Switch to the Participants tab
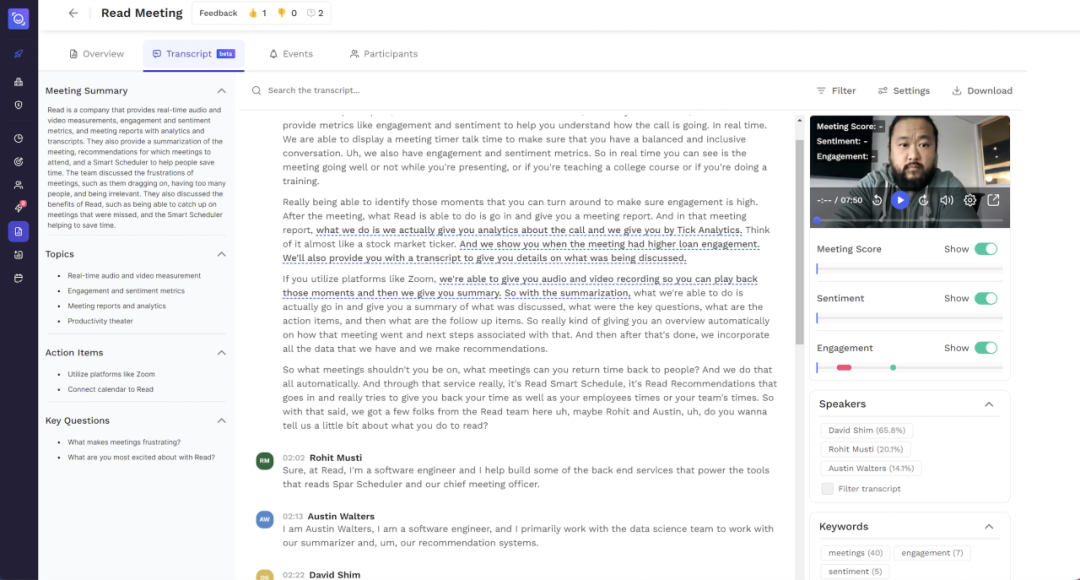This screenshot has width=1080, height=580. point(384,54)
